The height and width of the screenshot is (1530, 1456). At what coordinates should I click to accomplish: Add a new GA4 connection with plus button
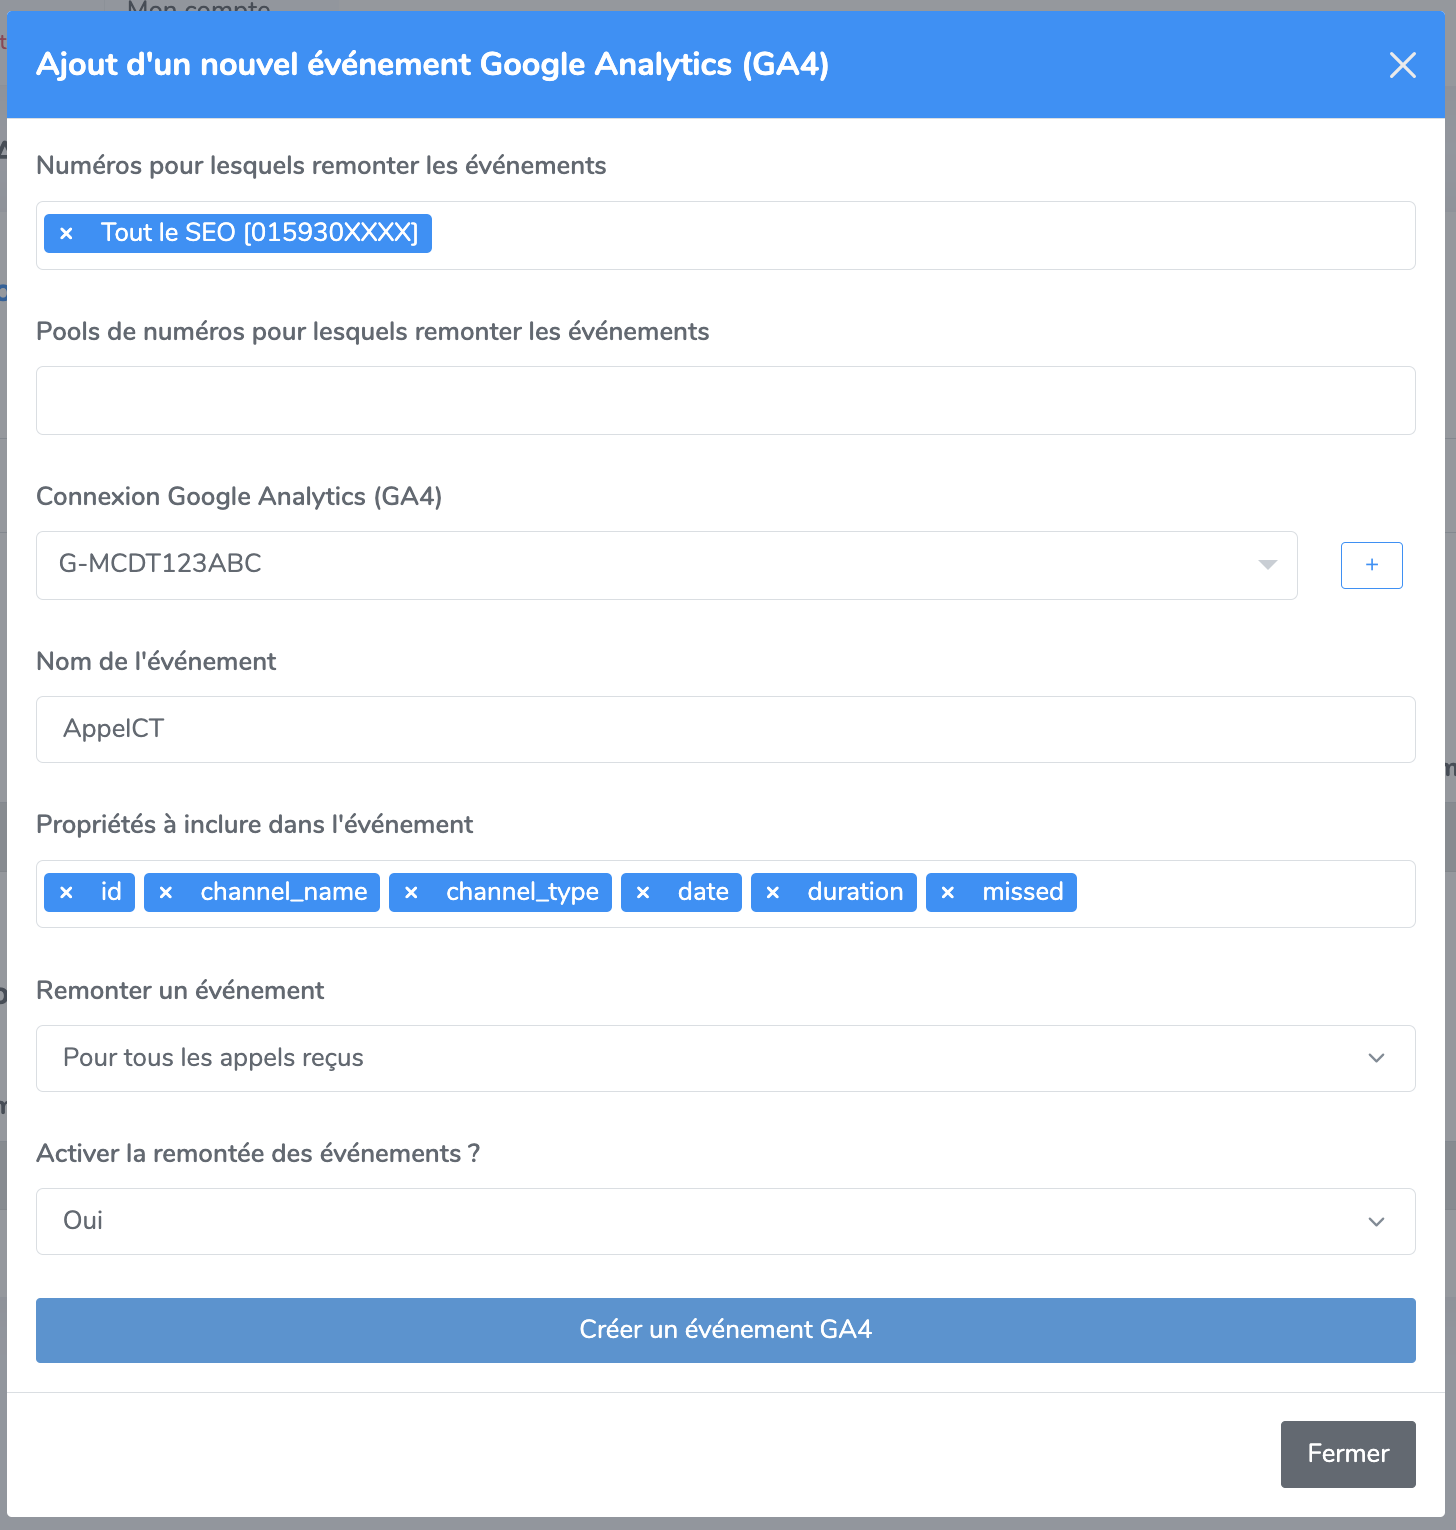1371,565
